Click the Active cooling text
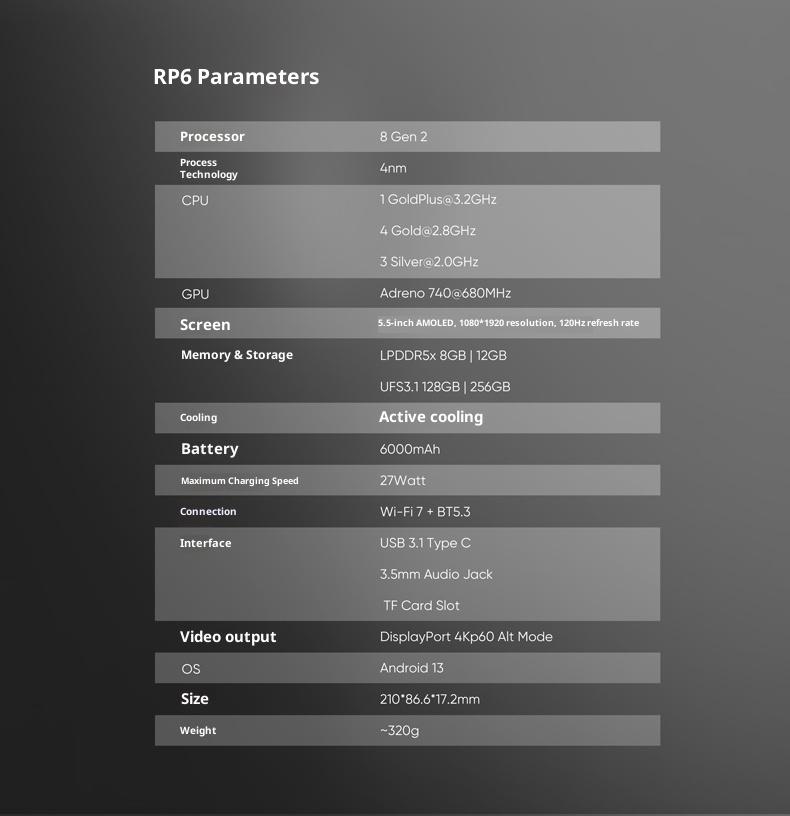 pyautogui.click(x=431, y=417)
